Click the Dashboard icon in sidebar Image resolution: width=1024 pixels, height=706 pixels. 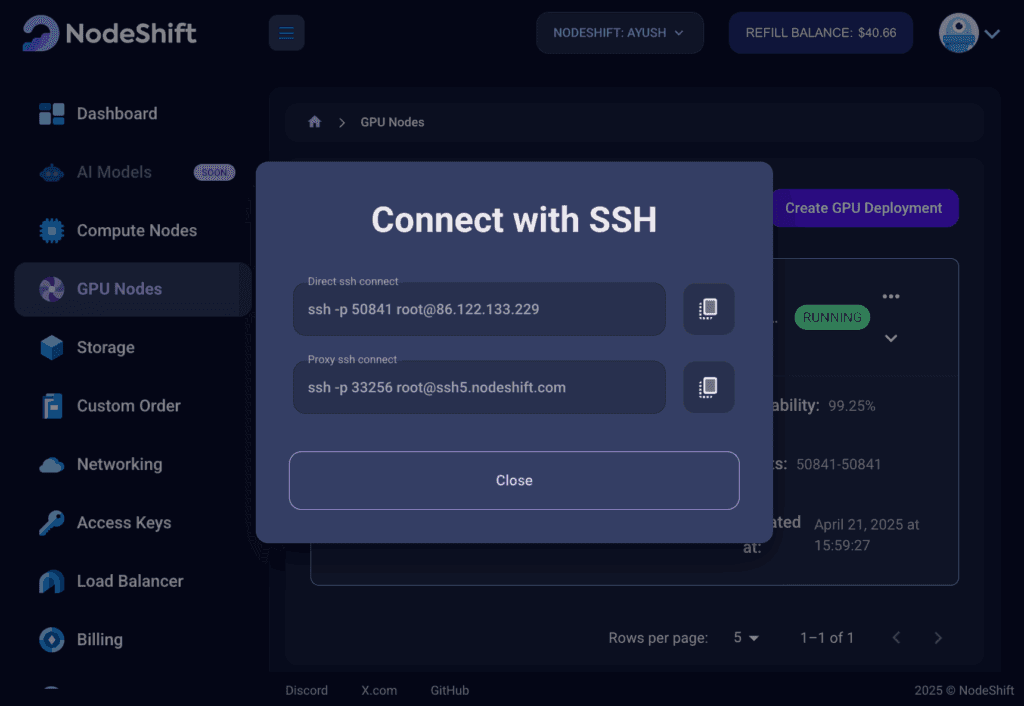click(x=52, y=114)
